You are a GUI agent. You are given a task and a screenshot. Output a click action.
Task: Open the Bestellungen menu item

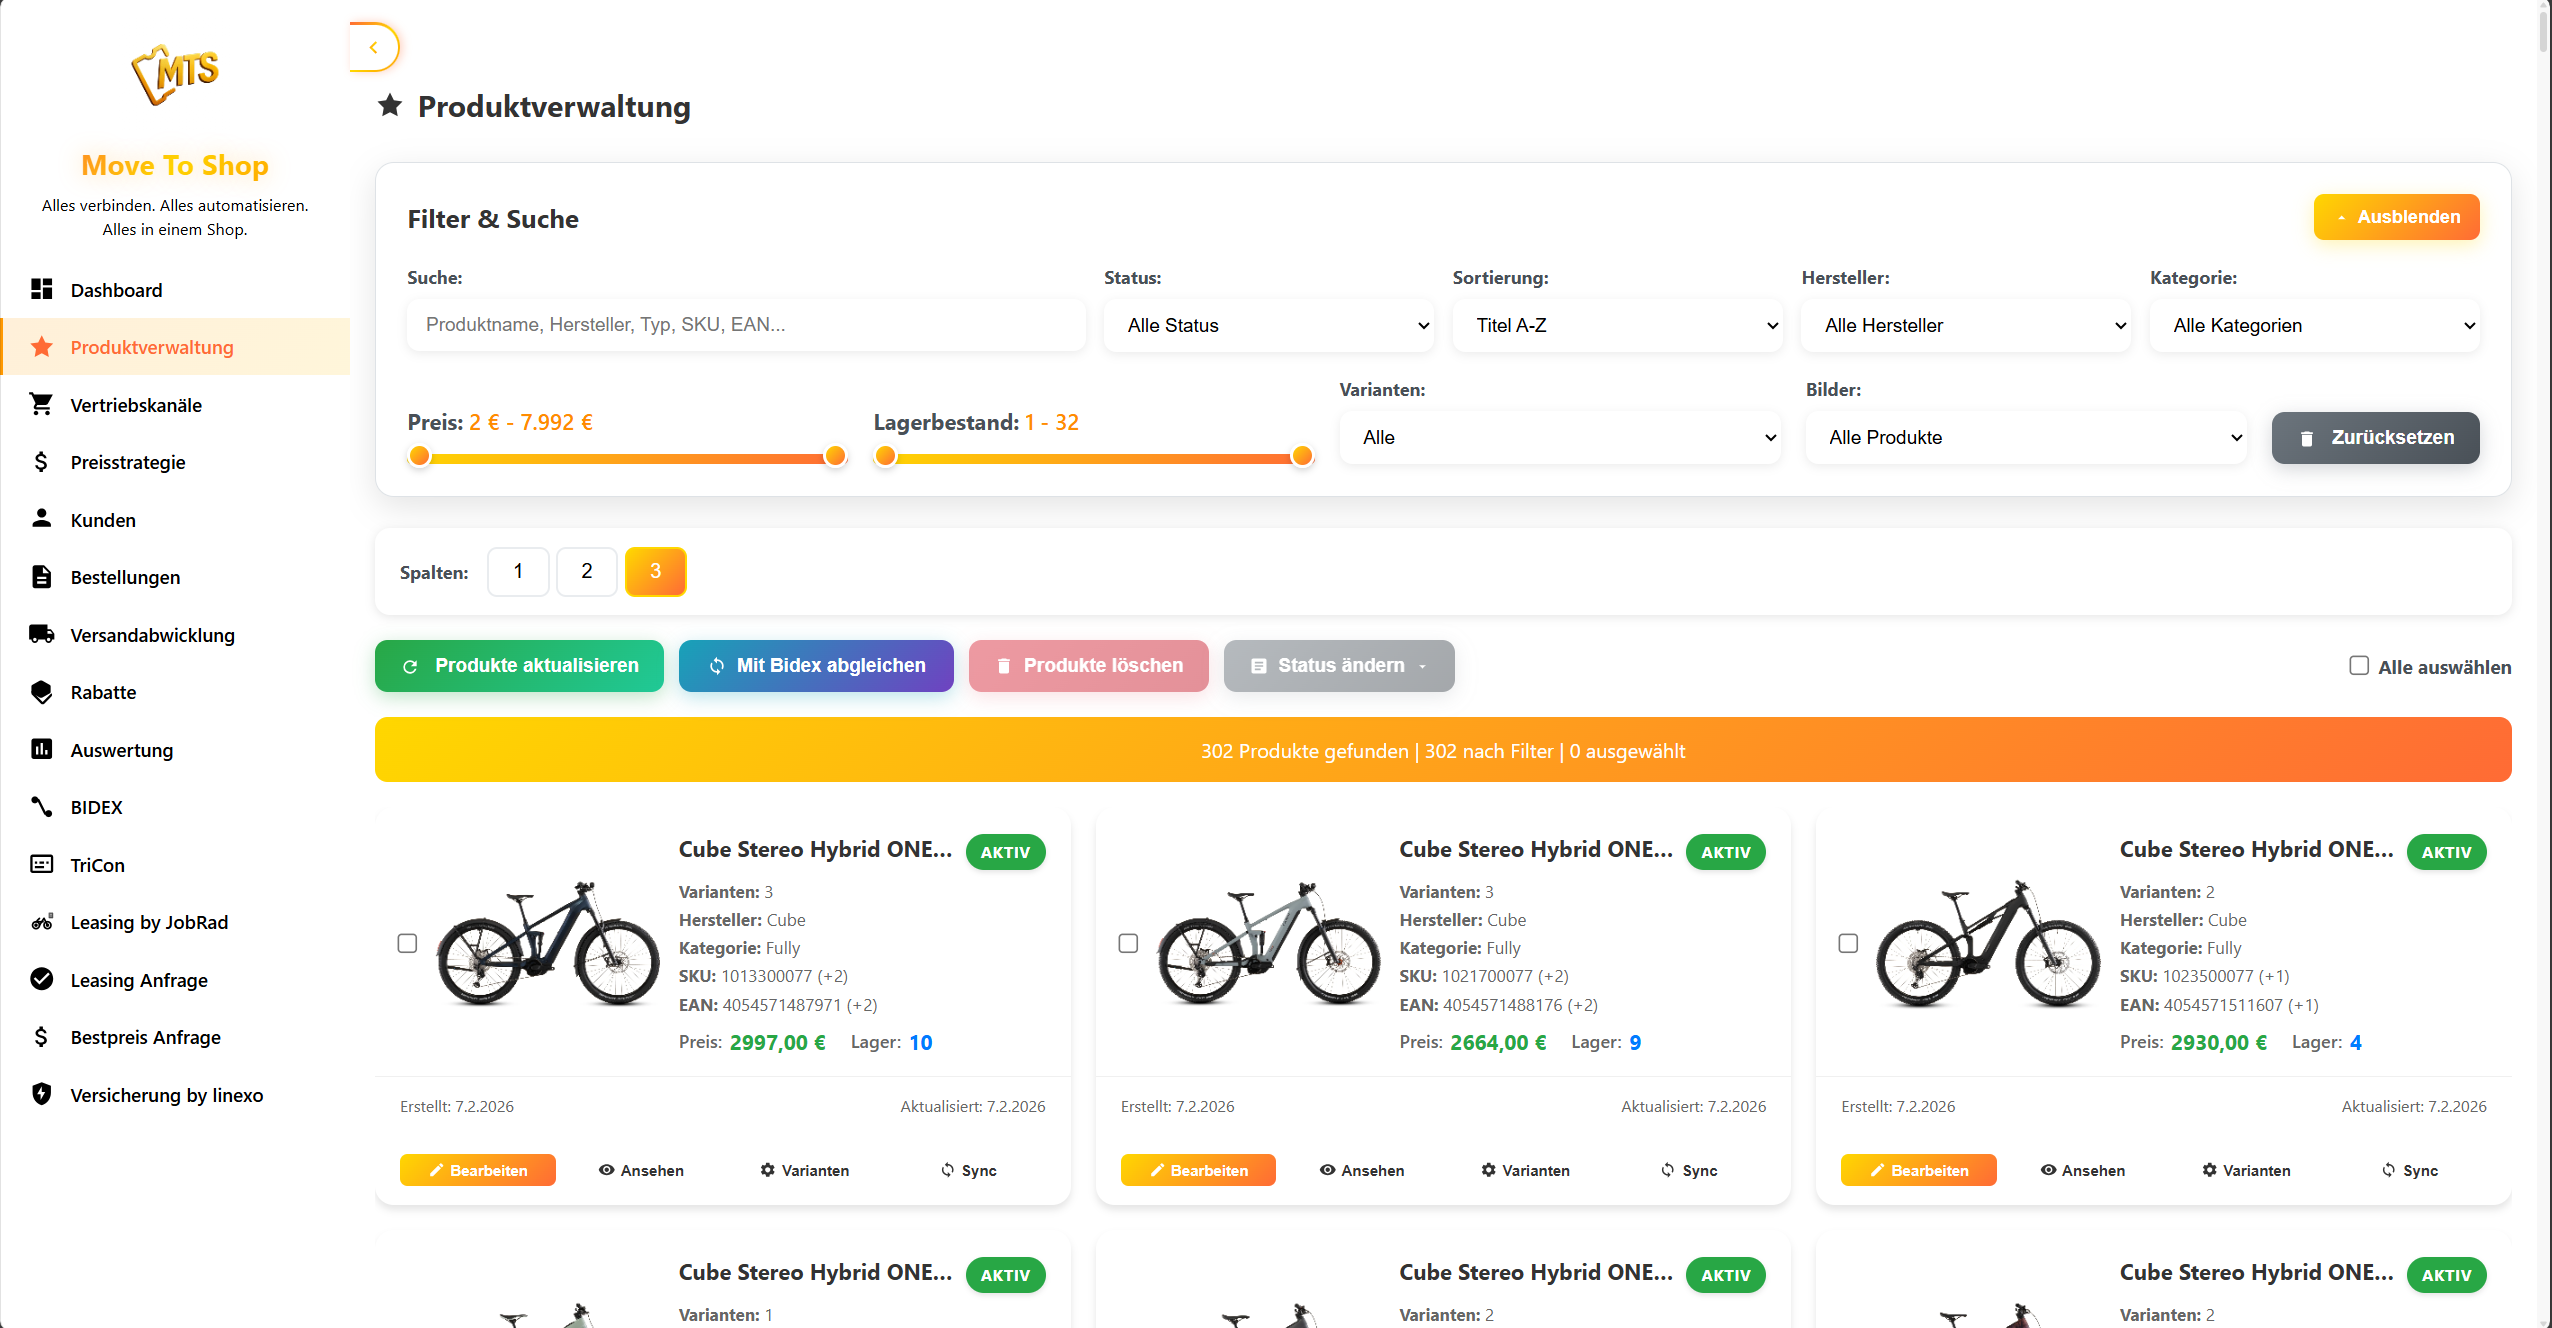pos(125,577)
